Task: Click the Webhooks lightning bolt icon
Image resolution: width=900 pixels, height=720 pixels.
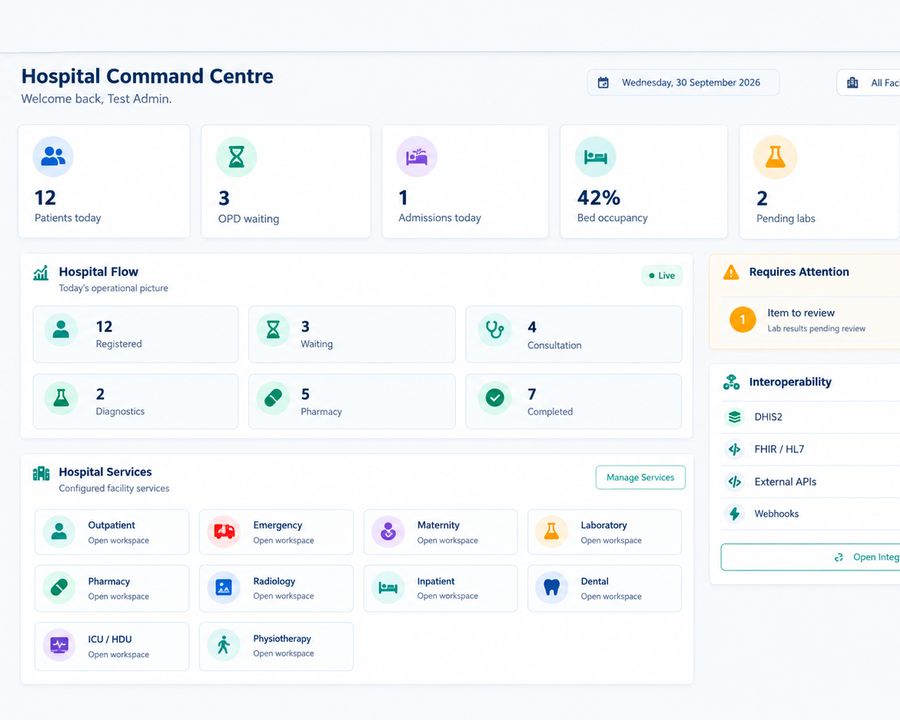Action: point(735,513)
